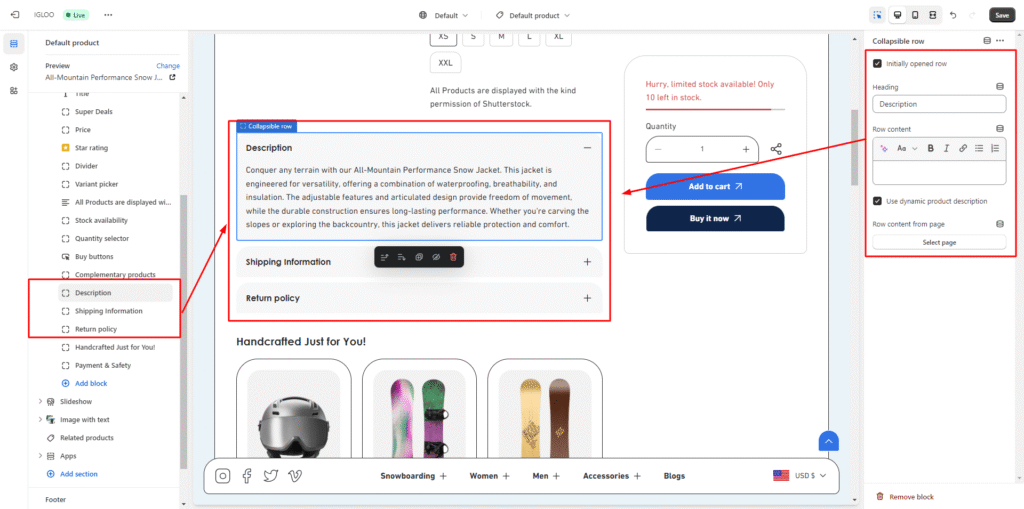This screenshot has width=1024, height=509.
Task: Toggle Initially opened row checkbox
Action: click(x=878, y=63)
